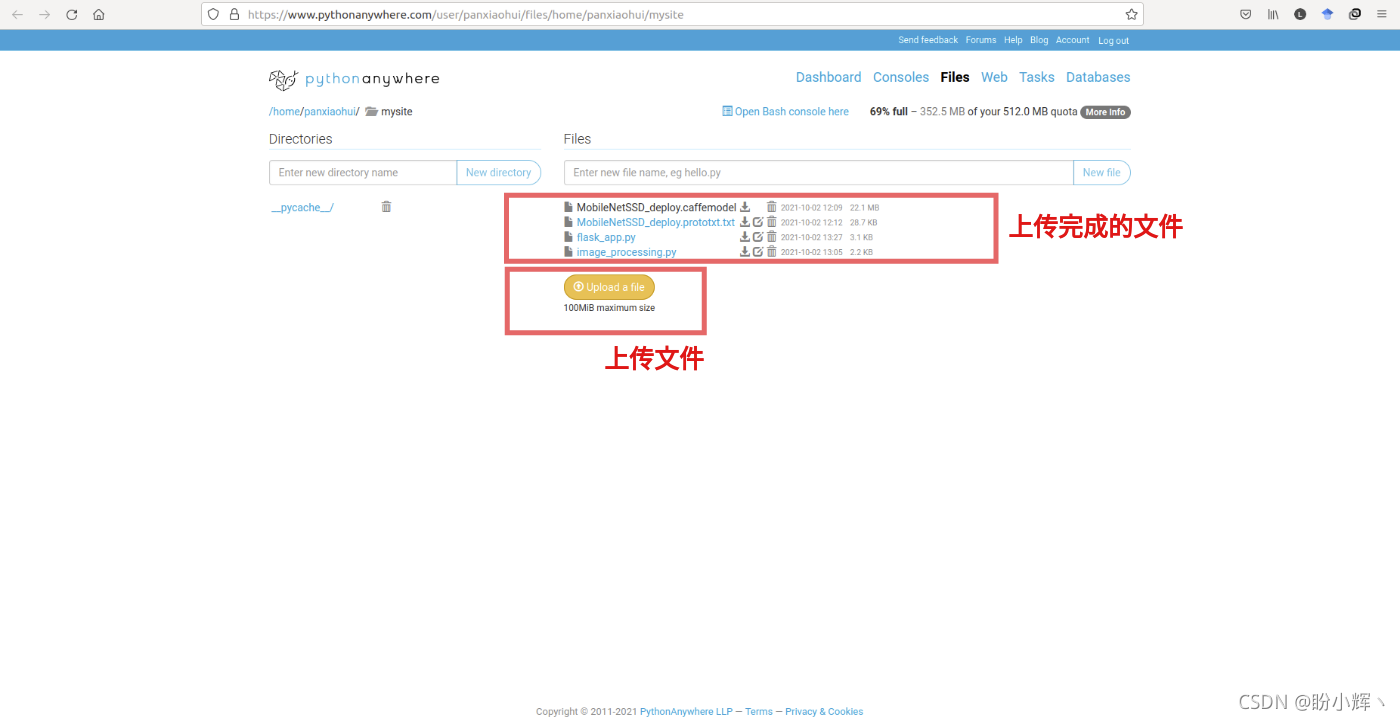Download image_processing.py file
The width and height of the screenshot is (1400, 720).
(x=745, y=252)
